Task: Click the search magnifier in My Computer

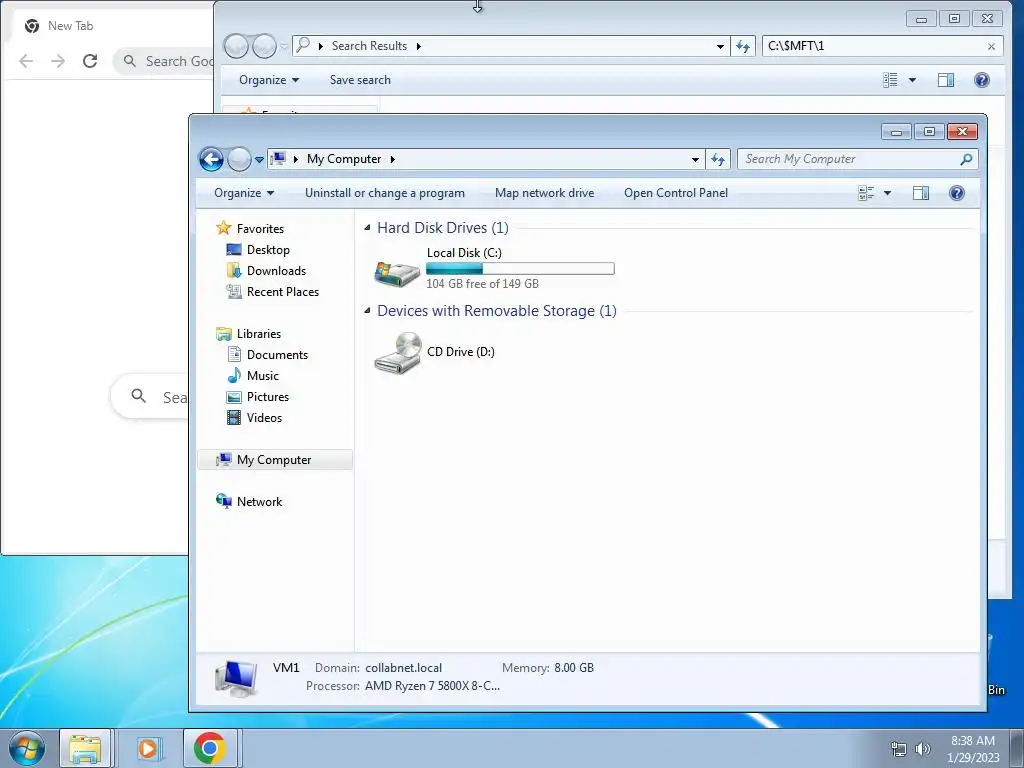Action: coord(967,159)
